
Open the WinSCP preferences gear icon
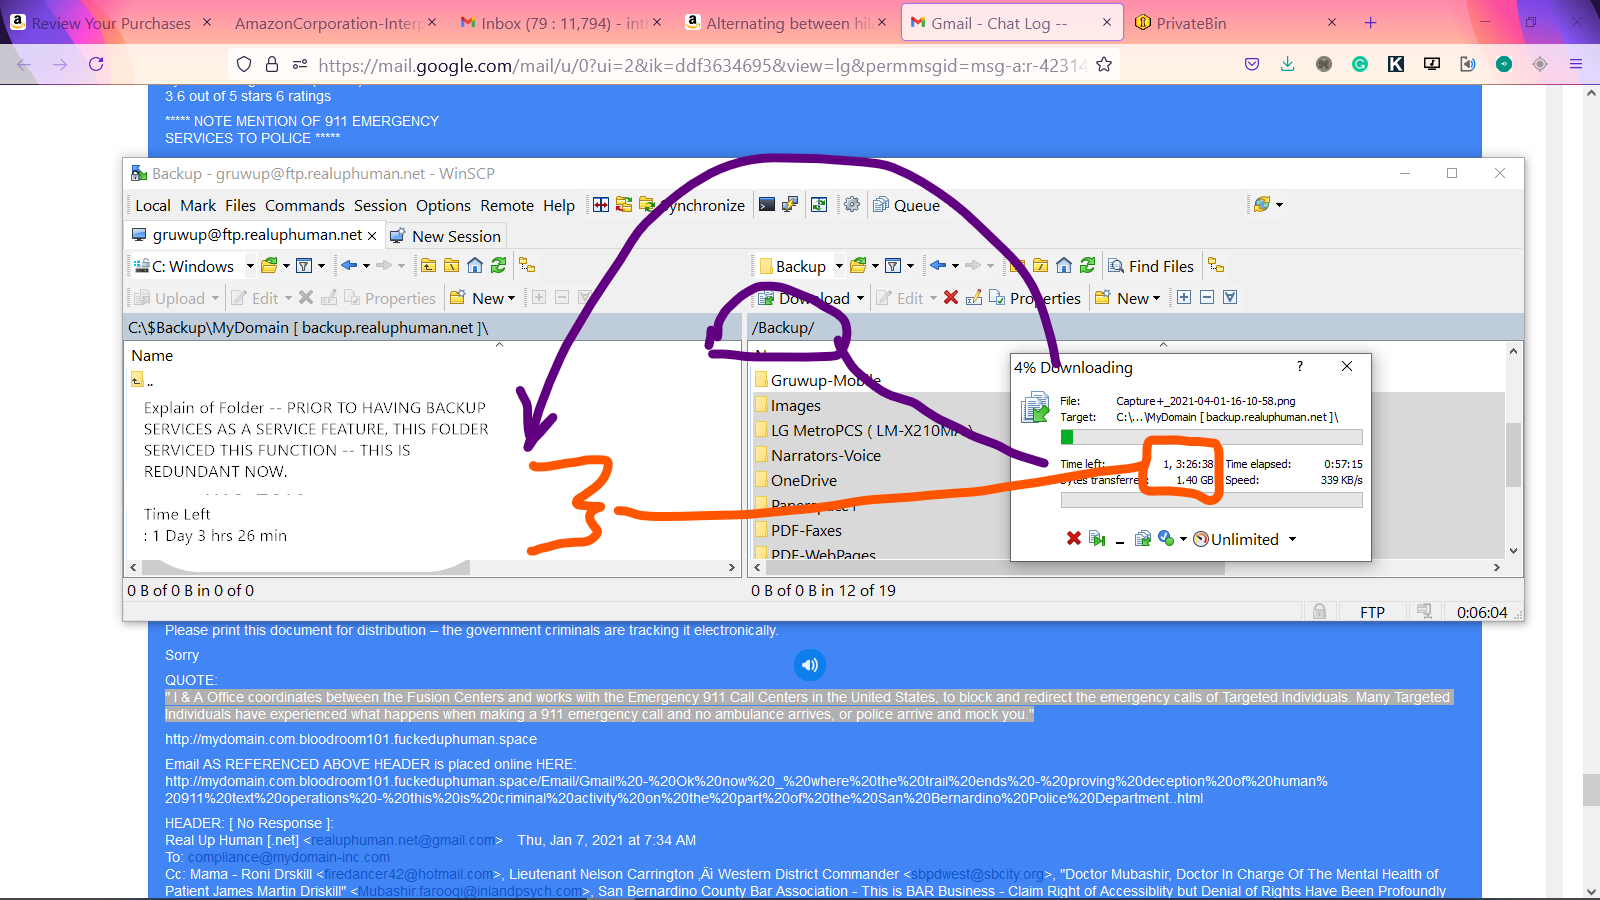pyautogui.click(x=852, y=205)
